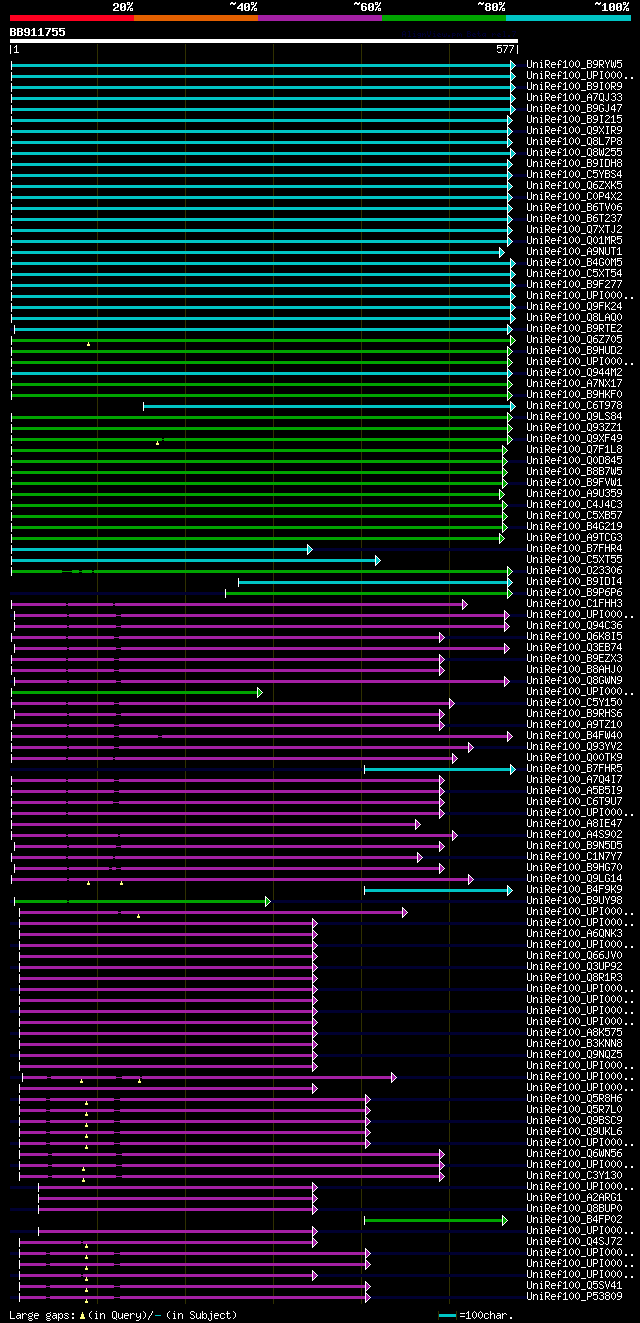Screen dimensions: 640x1323
Task: Open hit UniRef100_A9TCG3
Action: point(574,537)
